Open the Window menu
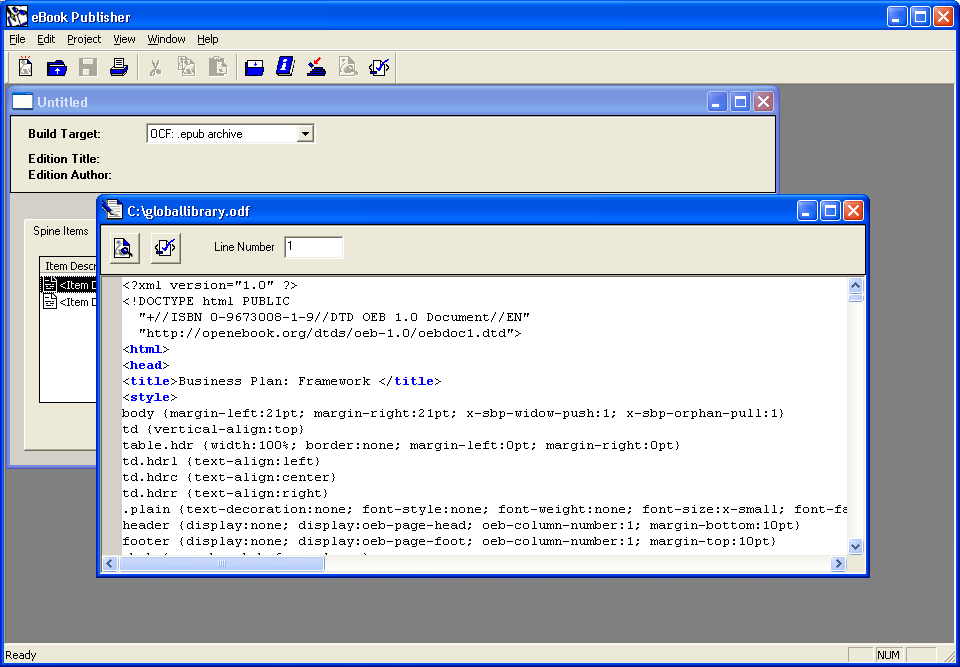This screenshot has width=960, height=667. (x=166, y=39)
